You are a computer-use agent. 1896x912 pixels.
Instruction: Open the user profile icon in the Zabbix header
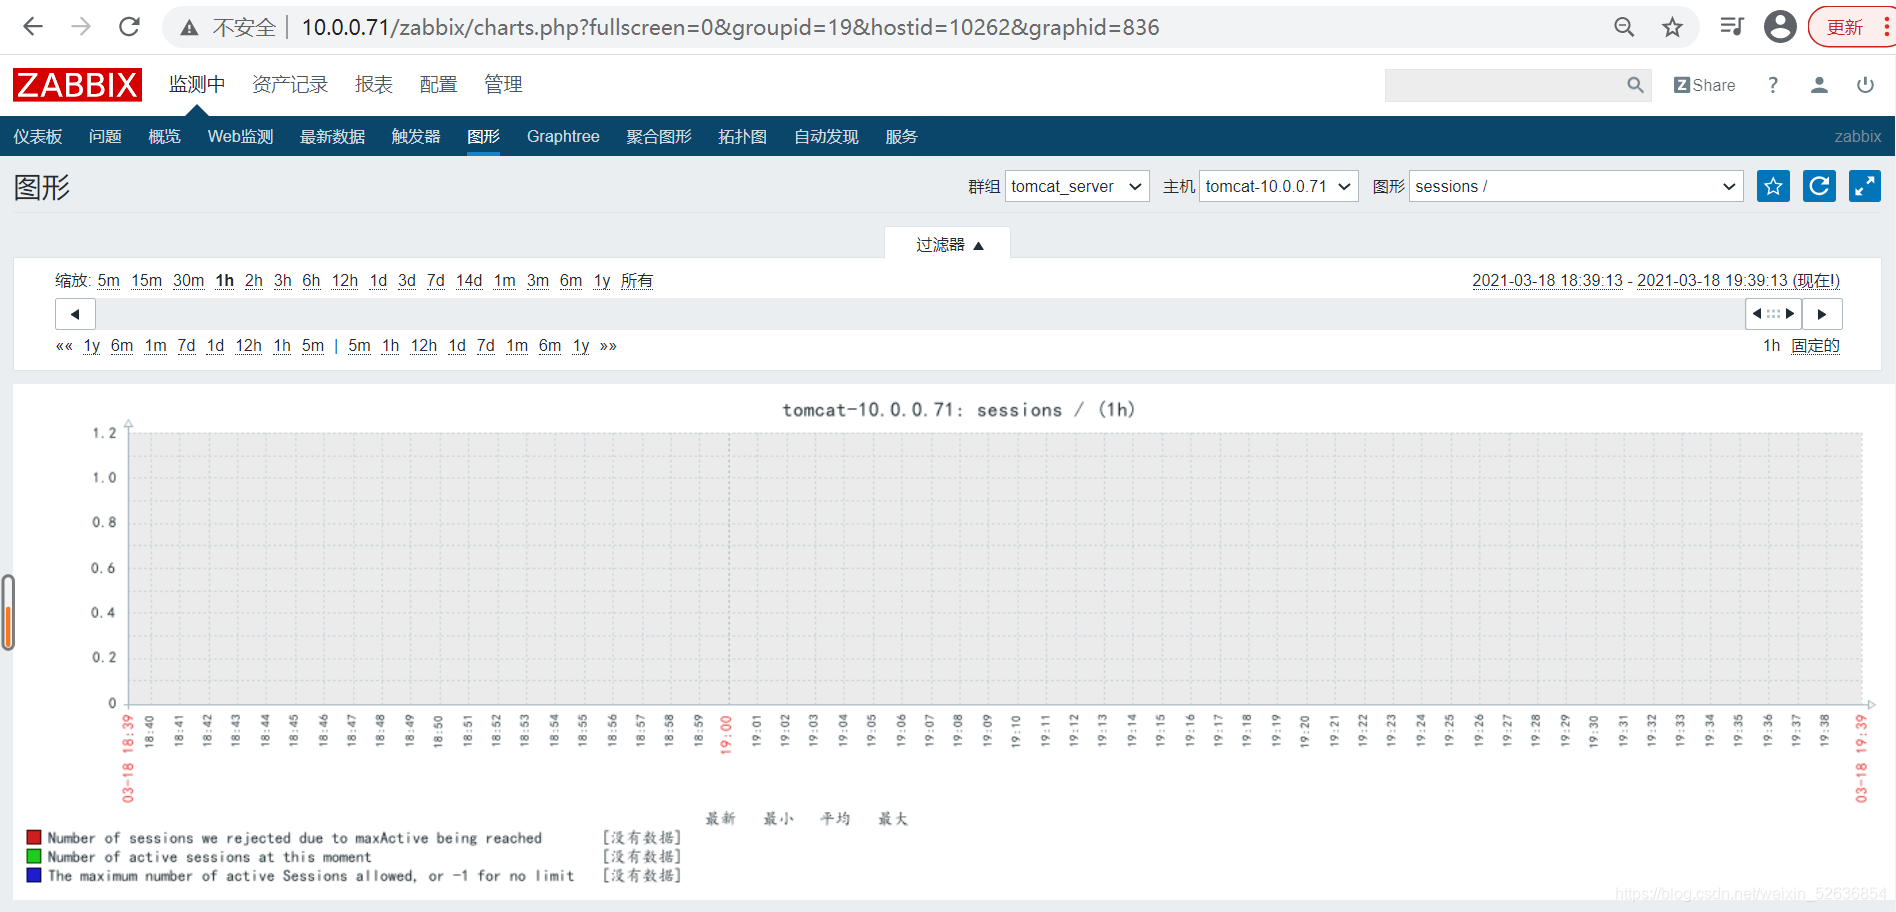(x=1819, y=85)
